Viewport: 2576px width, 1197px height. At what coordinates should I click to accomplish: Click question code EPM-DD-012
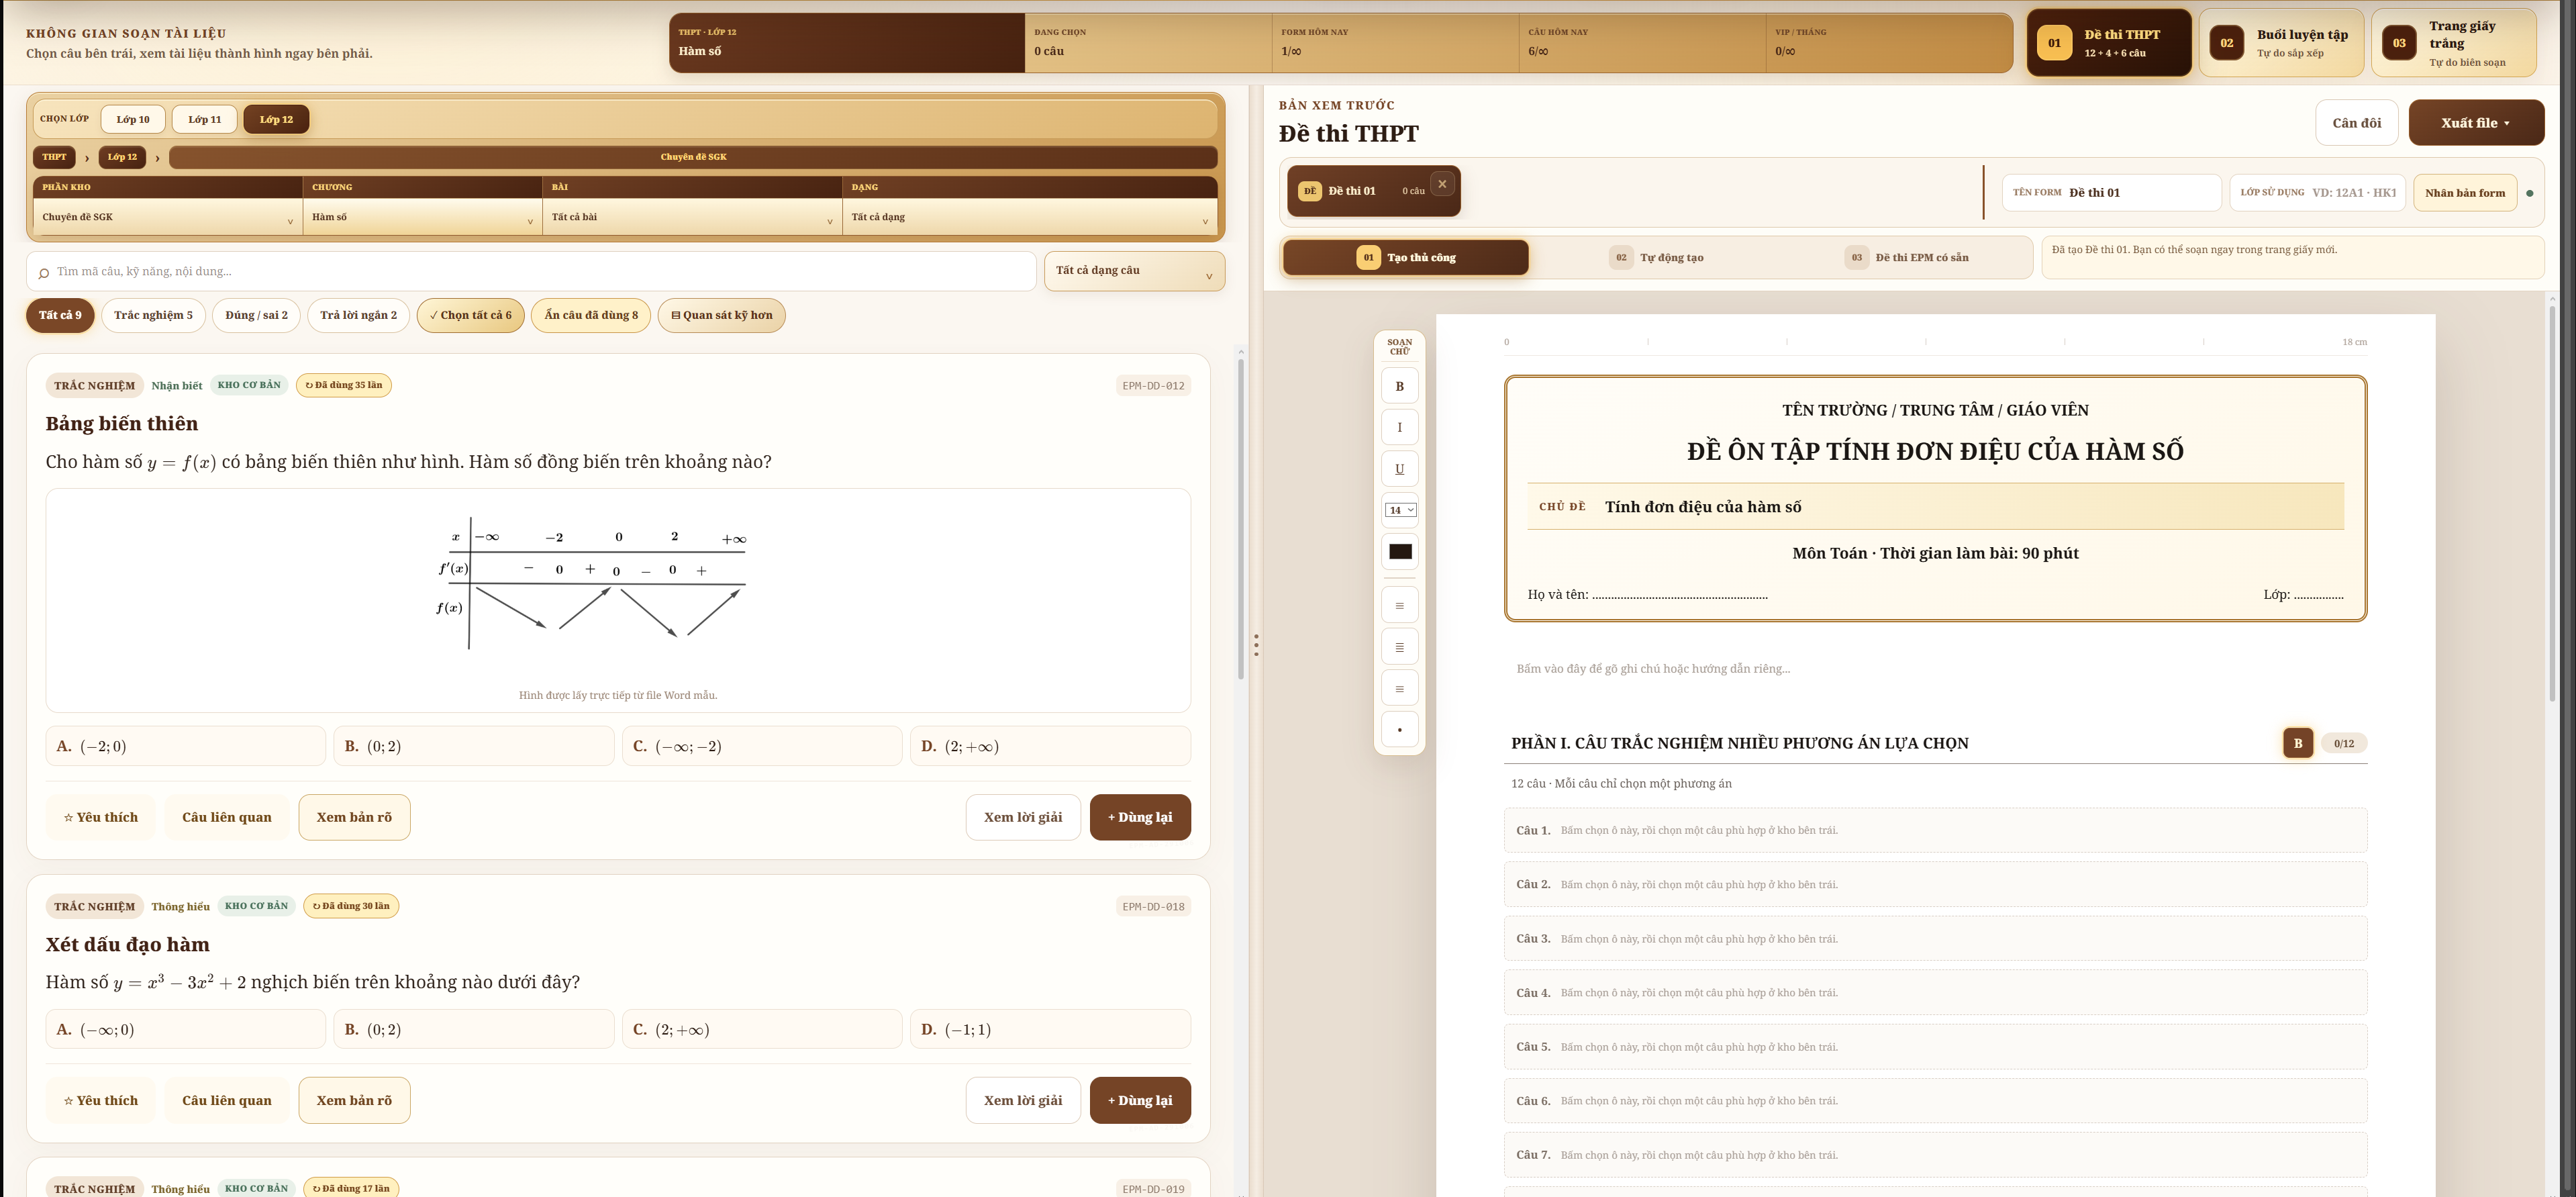pos(1153,386)
